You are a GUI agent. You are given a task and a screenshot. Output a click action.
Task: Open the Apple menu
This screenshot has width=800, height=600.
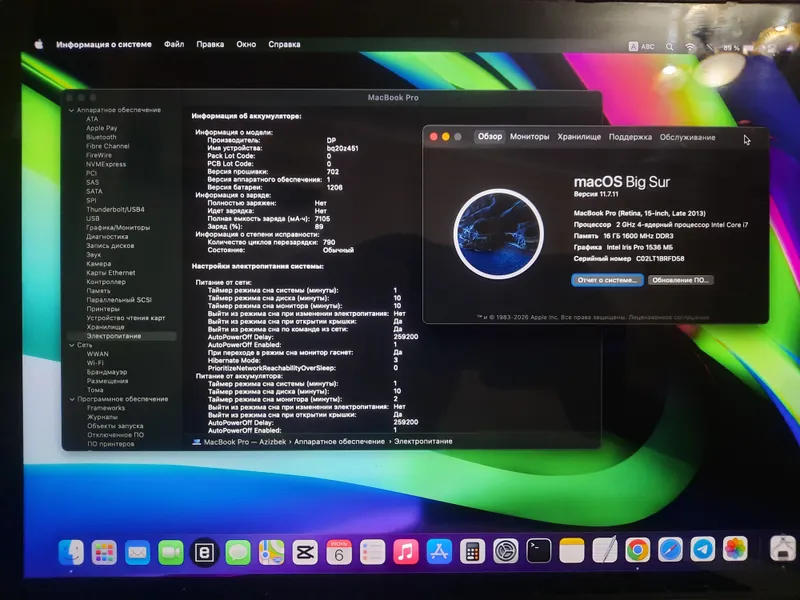pos(39,44)
